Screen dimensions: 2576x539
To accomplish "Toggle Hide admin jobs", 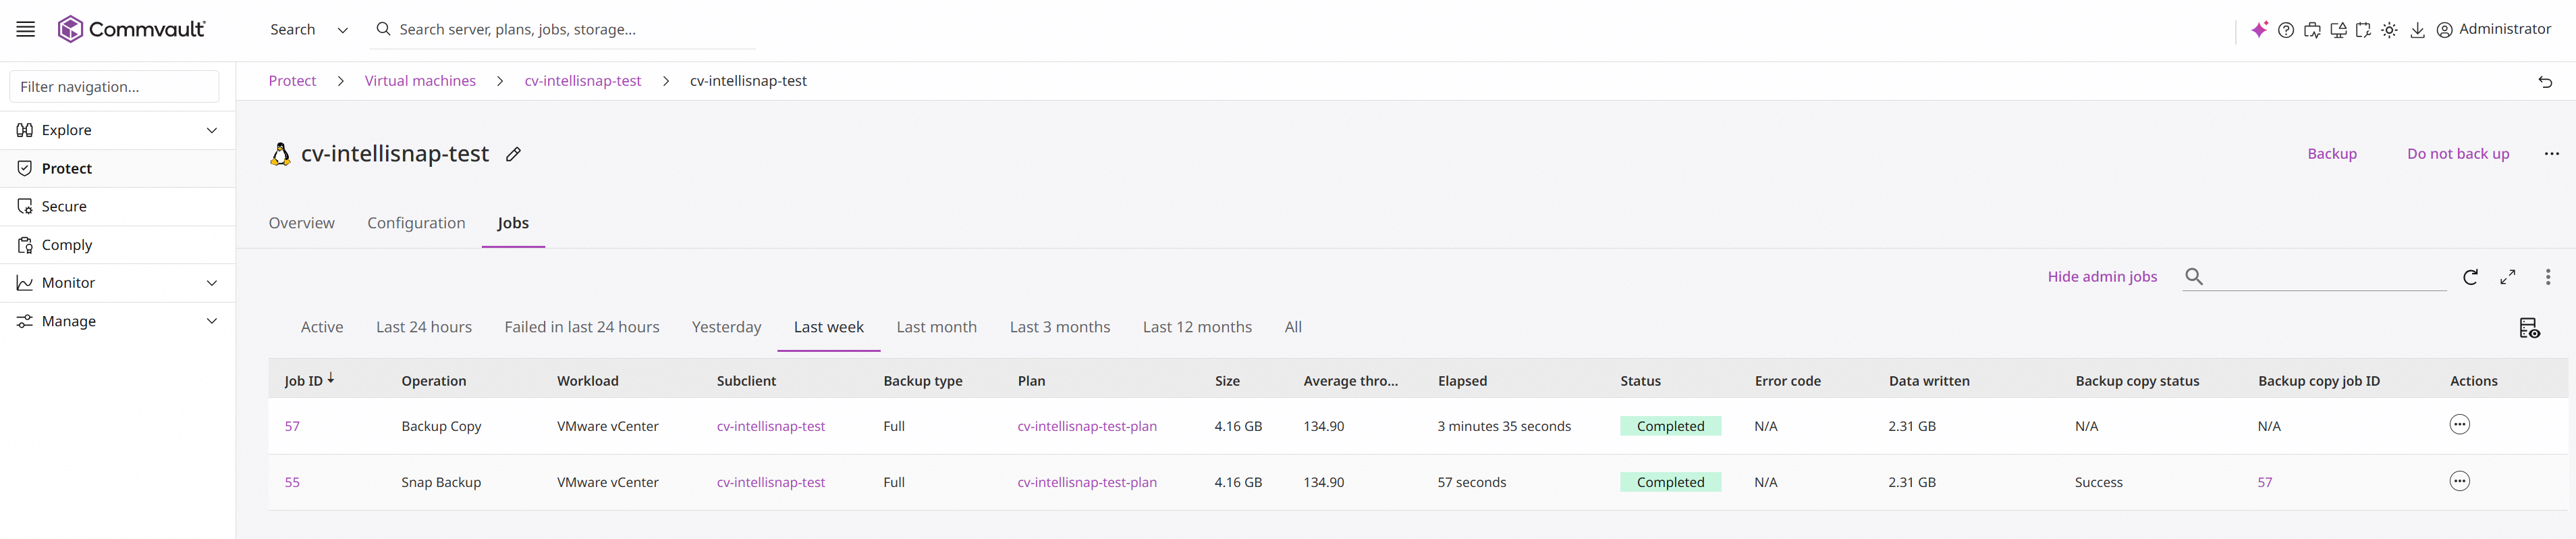I will (2102, 276).
